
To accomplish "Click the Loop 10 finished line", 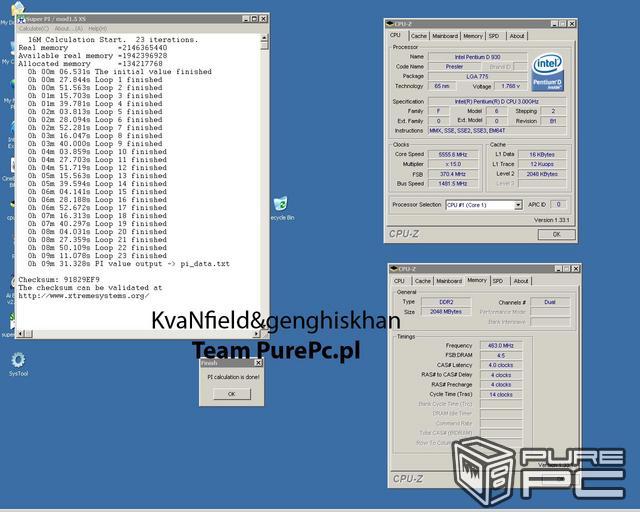I will (x=97, y=151).
